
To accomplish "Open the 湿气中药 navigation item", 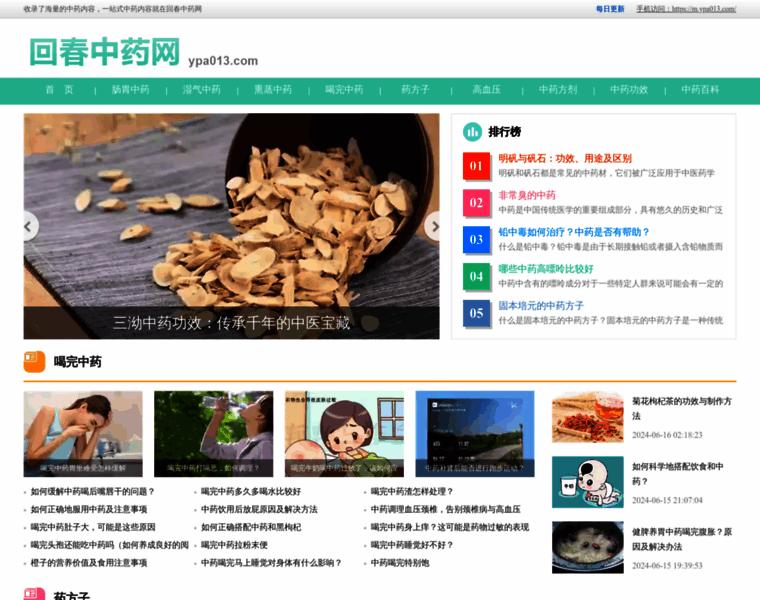I will [202, 90].
